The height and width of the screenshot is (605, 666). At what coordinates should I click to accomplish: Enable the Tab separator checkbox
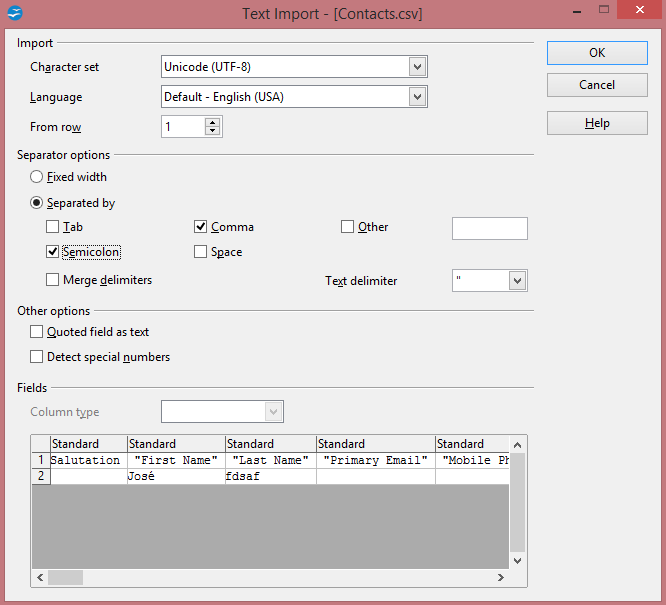(x=53, y=227)
